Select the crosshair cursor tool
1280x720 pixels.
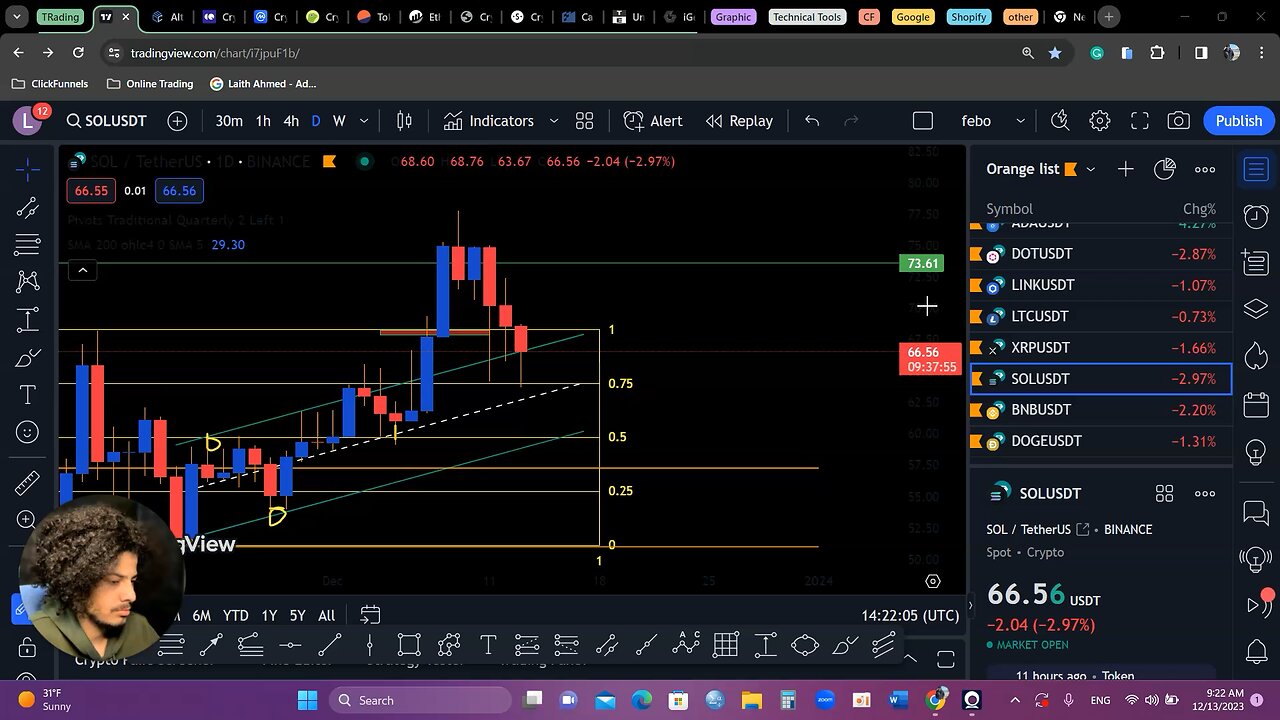(x=27, y=170)
